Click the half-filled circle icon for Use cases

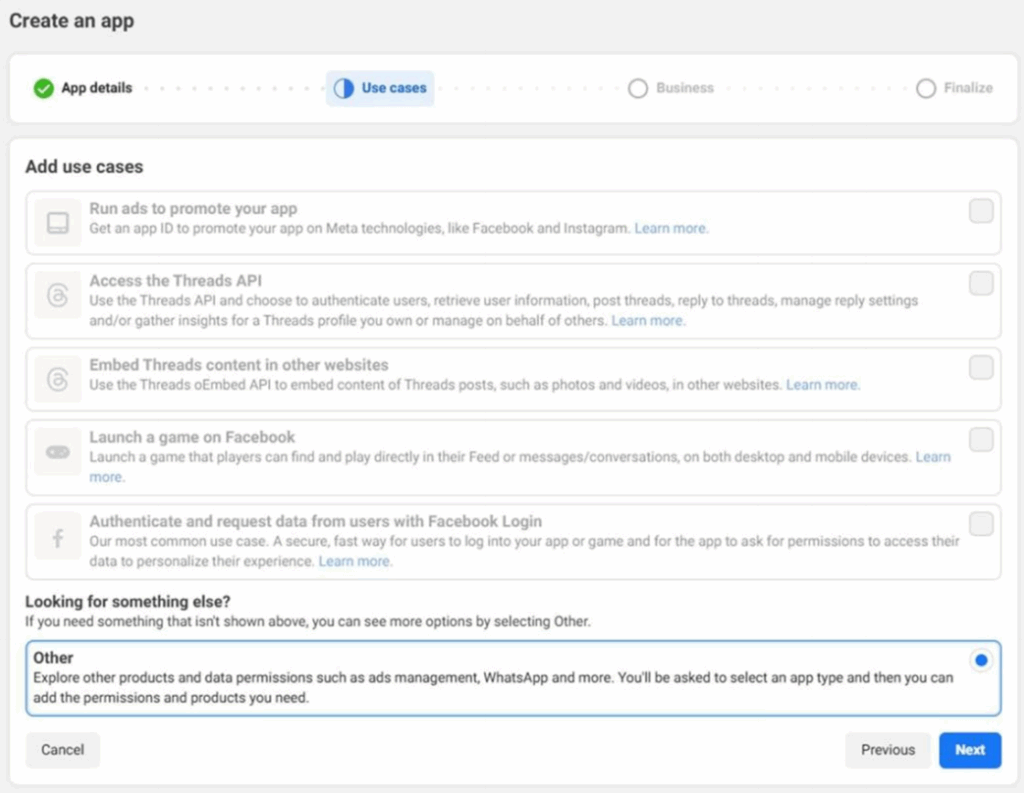pyautogui.click(x=343, y=88)
